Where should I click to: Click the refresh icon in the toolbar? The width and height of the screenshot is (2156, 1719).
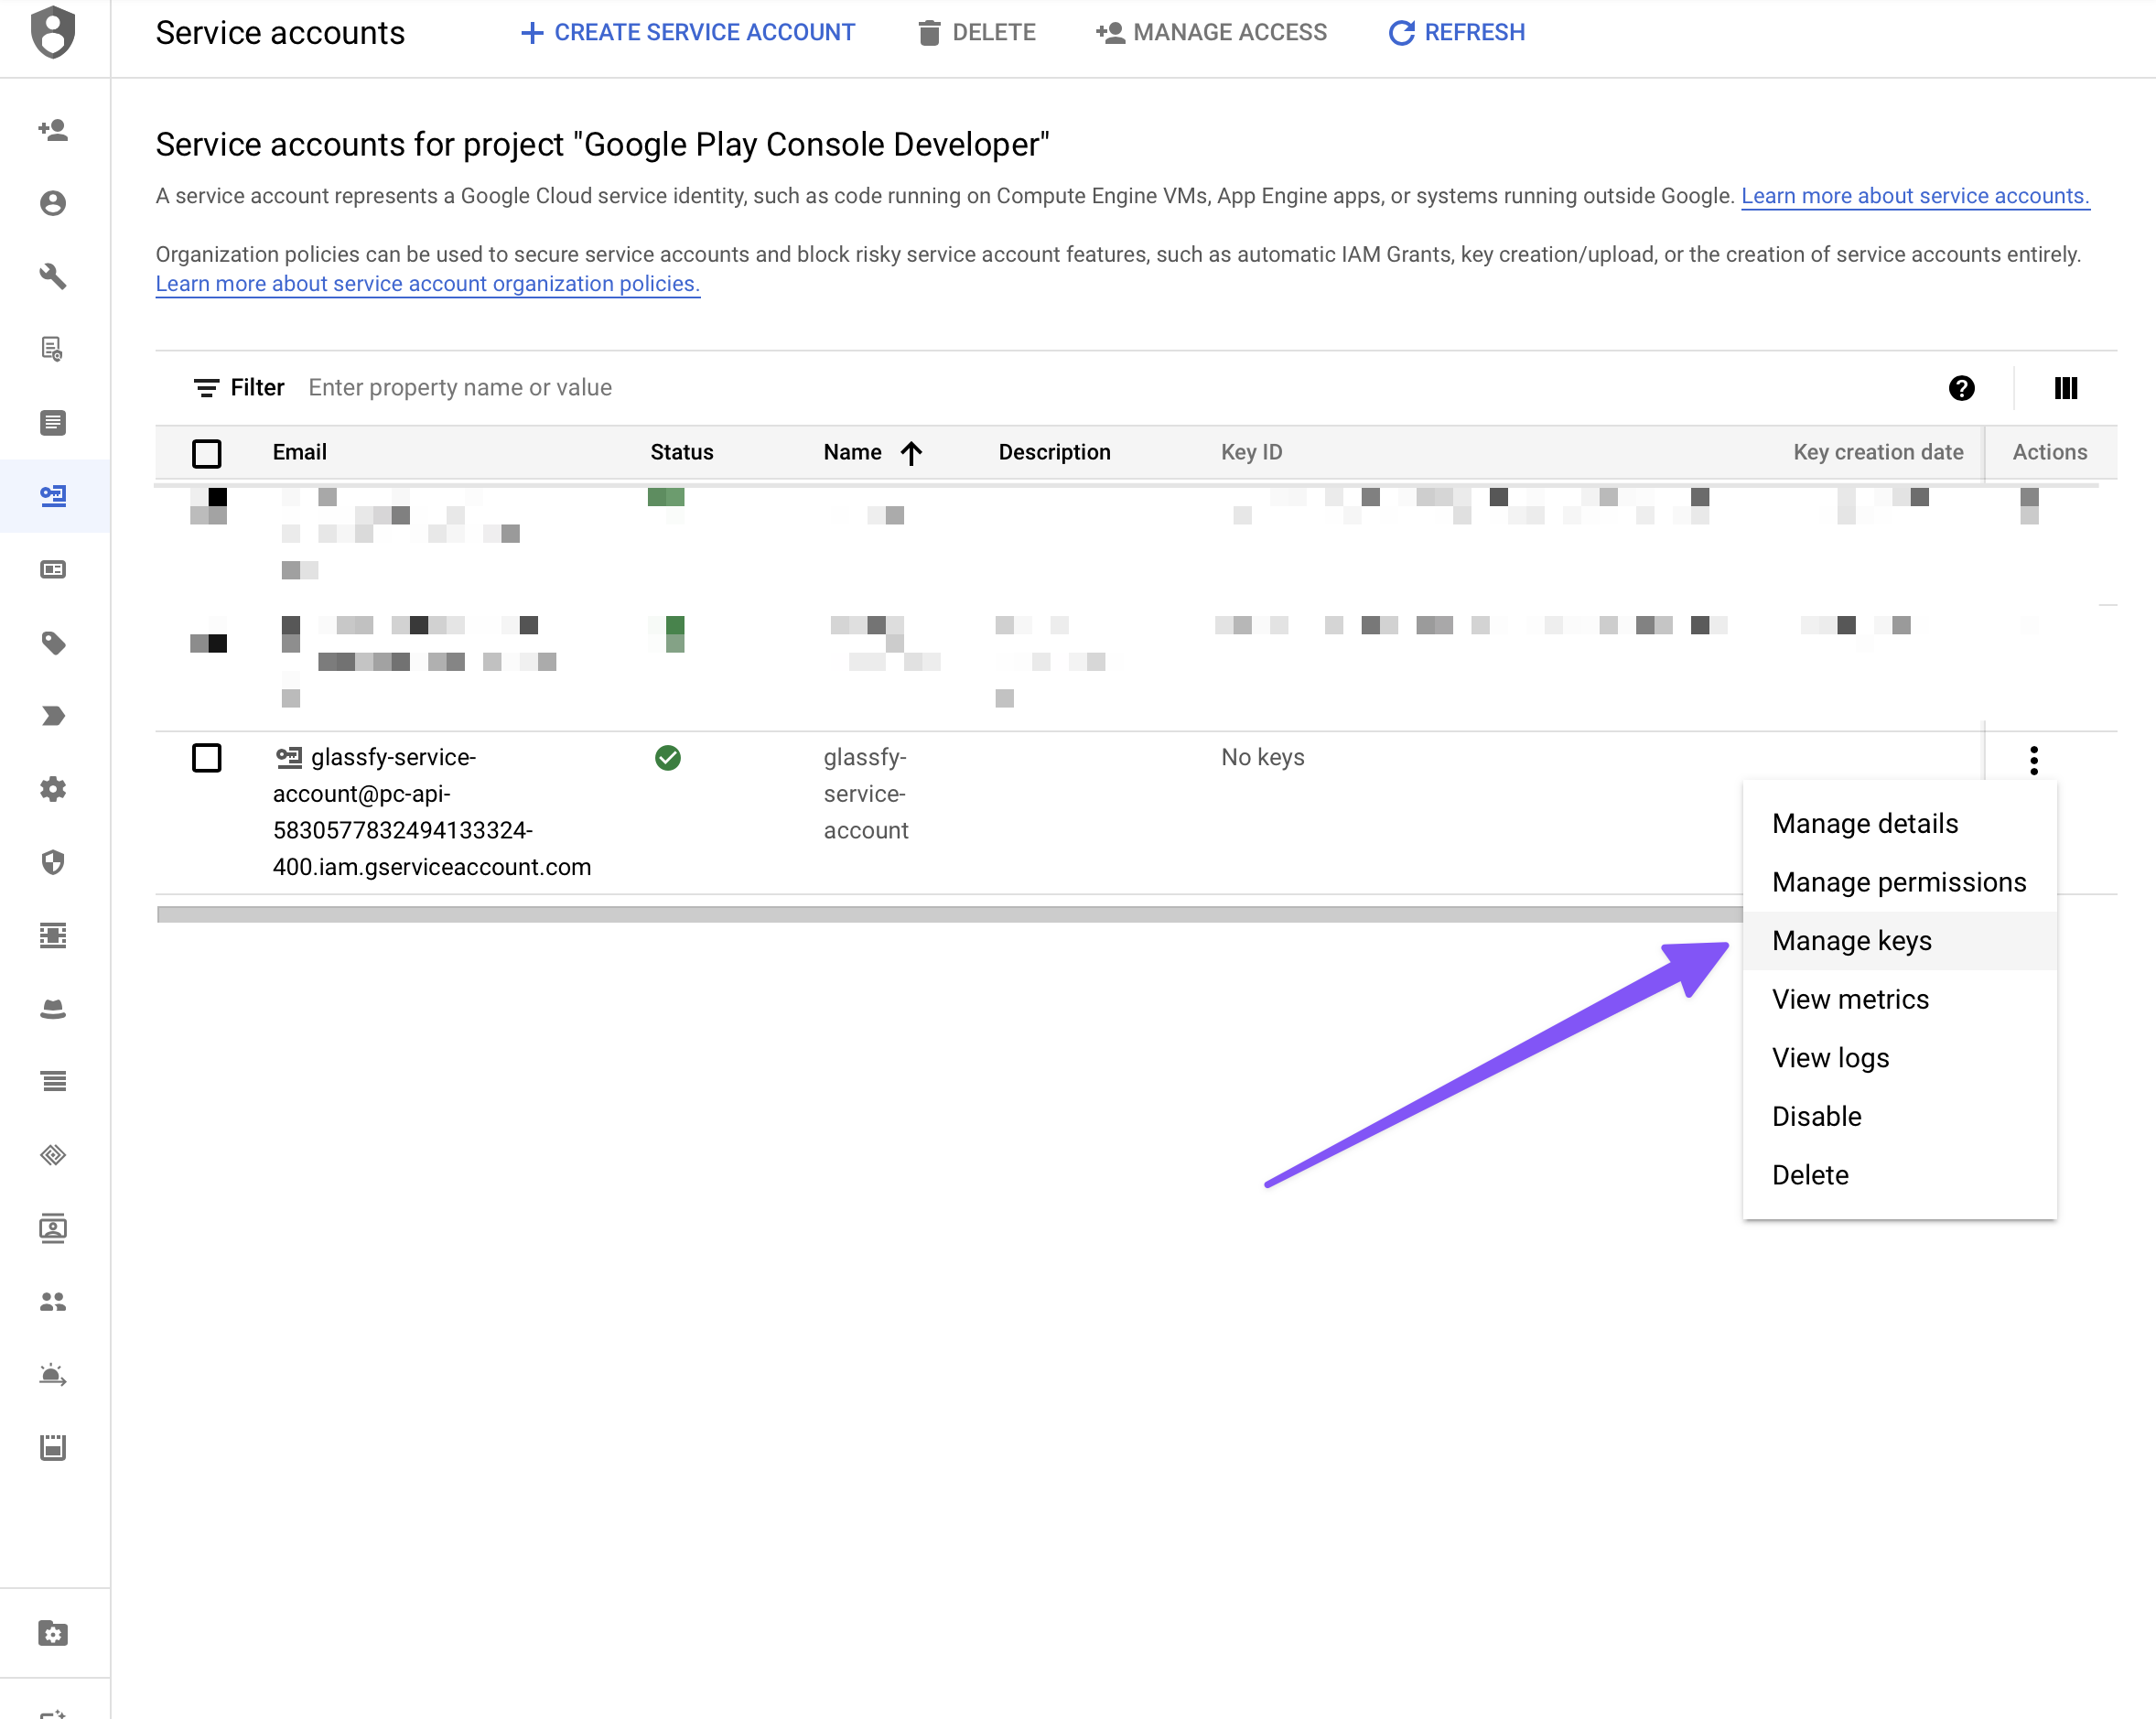1401,33
